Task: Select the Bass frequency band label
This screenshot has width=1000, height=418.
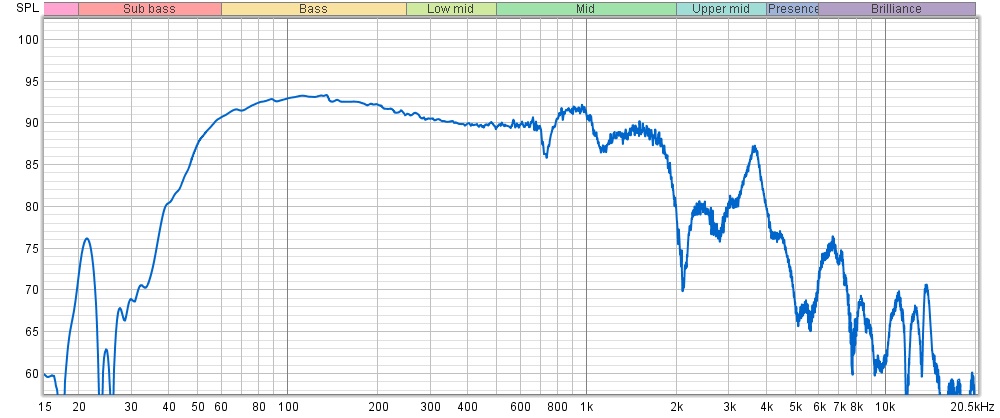Action: coord(314,9)
